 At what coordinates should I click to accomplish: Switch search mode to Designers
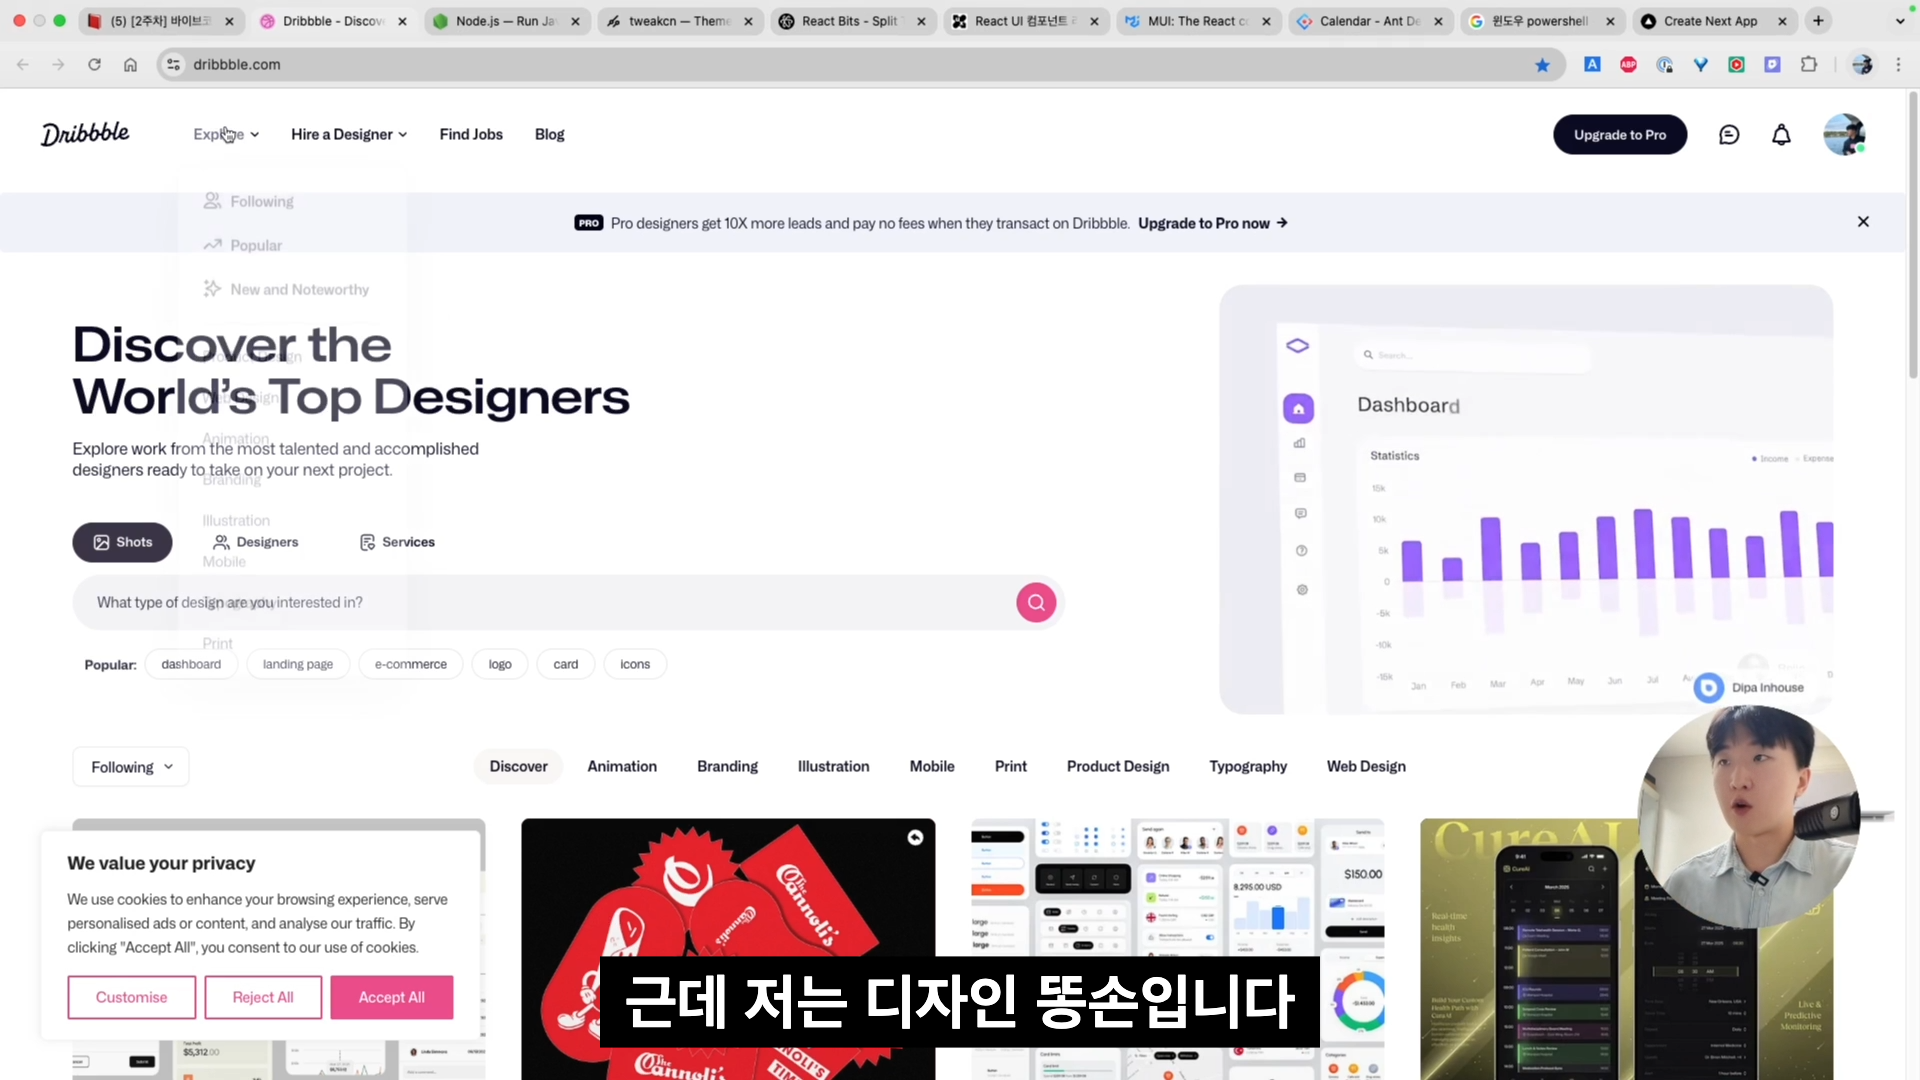coord(255,542)
